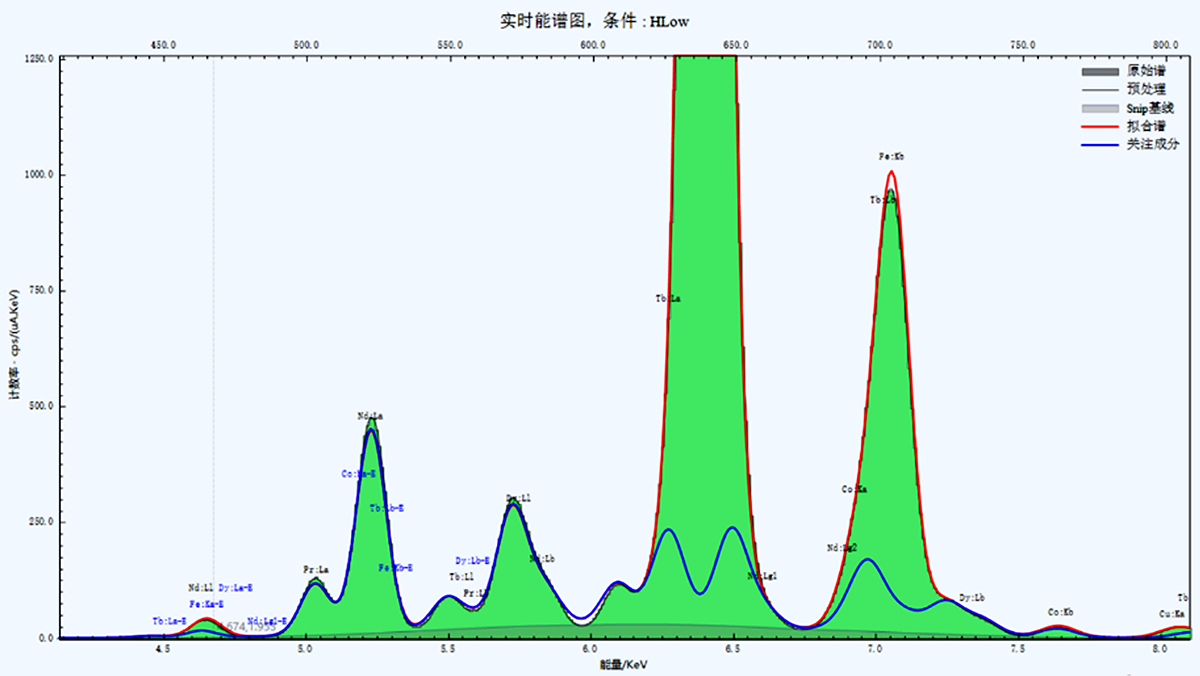Select the Dy:Lb peak label
Image resolution: width=1200 pixels, height=676 pixels.
click(972, 598)
